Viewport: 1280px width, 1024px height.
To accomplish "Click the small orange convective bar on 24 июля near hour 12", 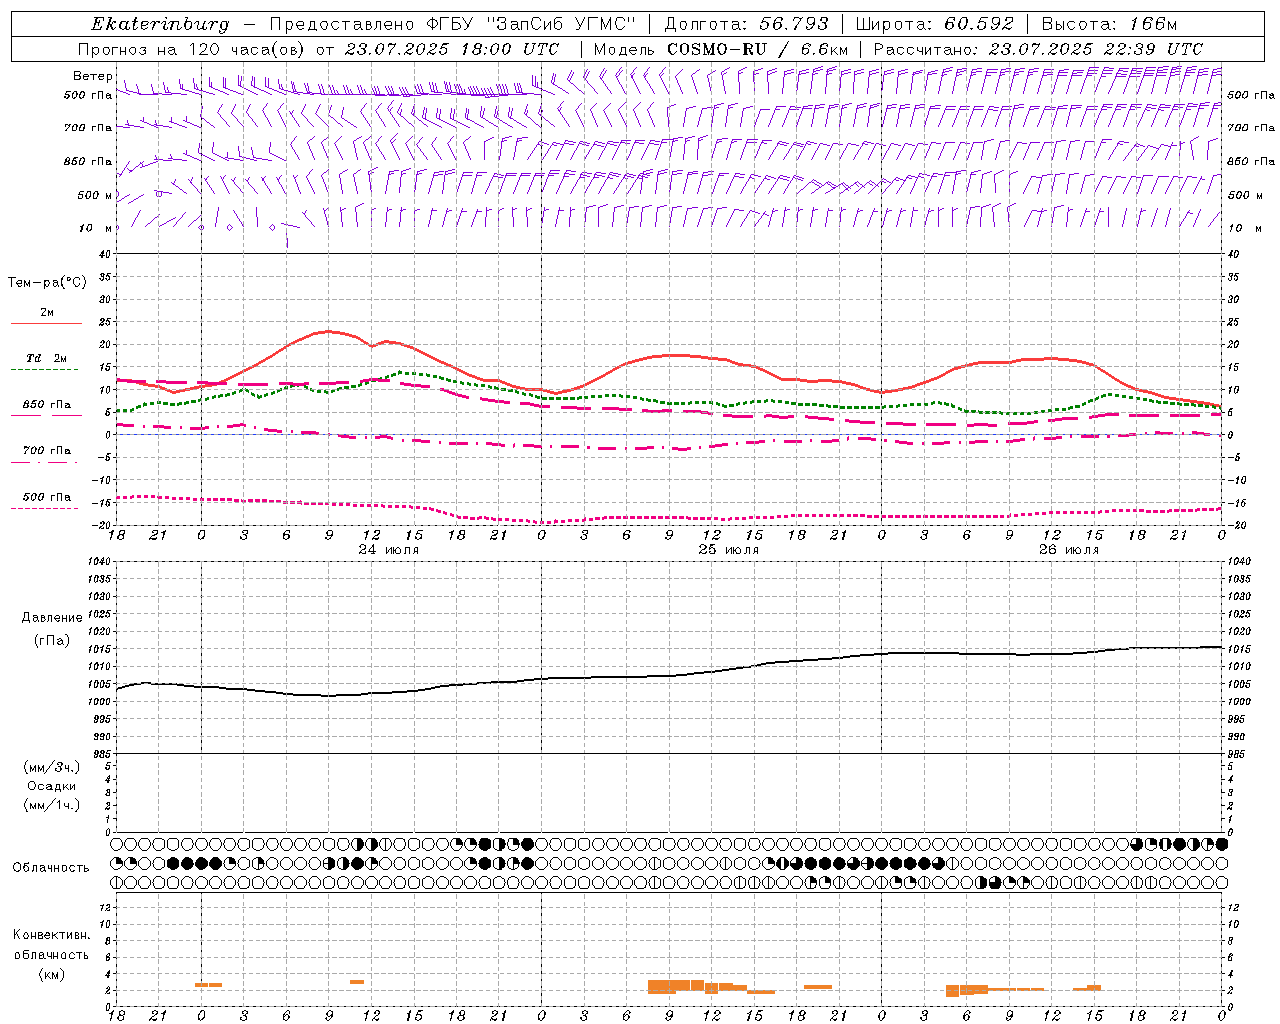I will click(x=357, y=982).
